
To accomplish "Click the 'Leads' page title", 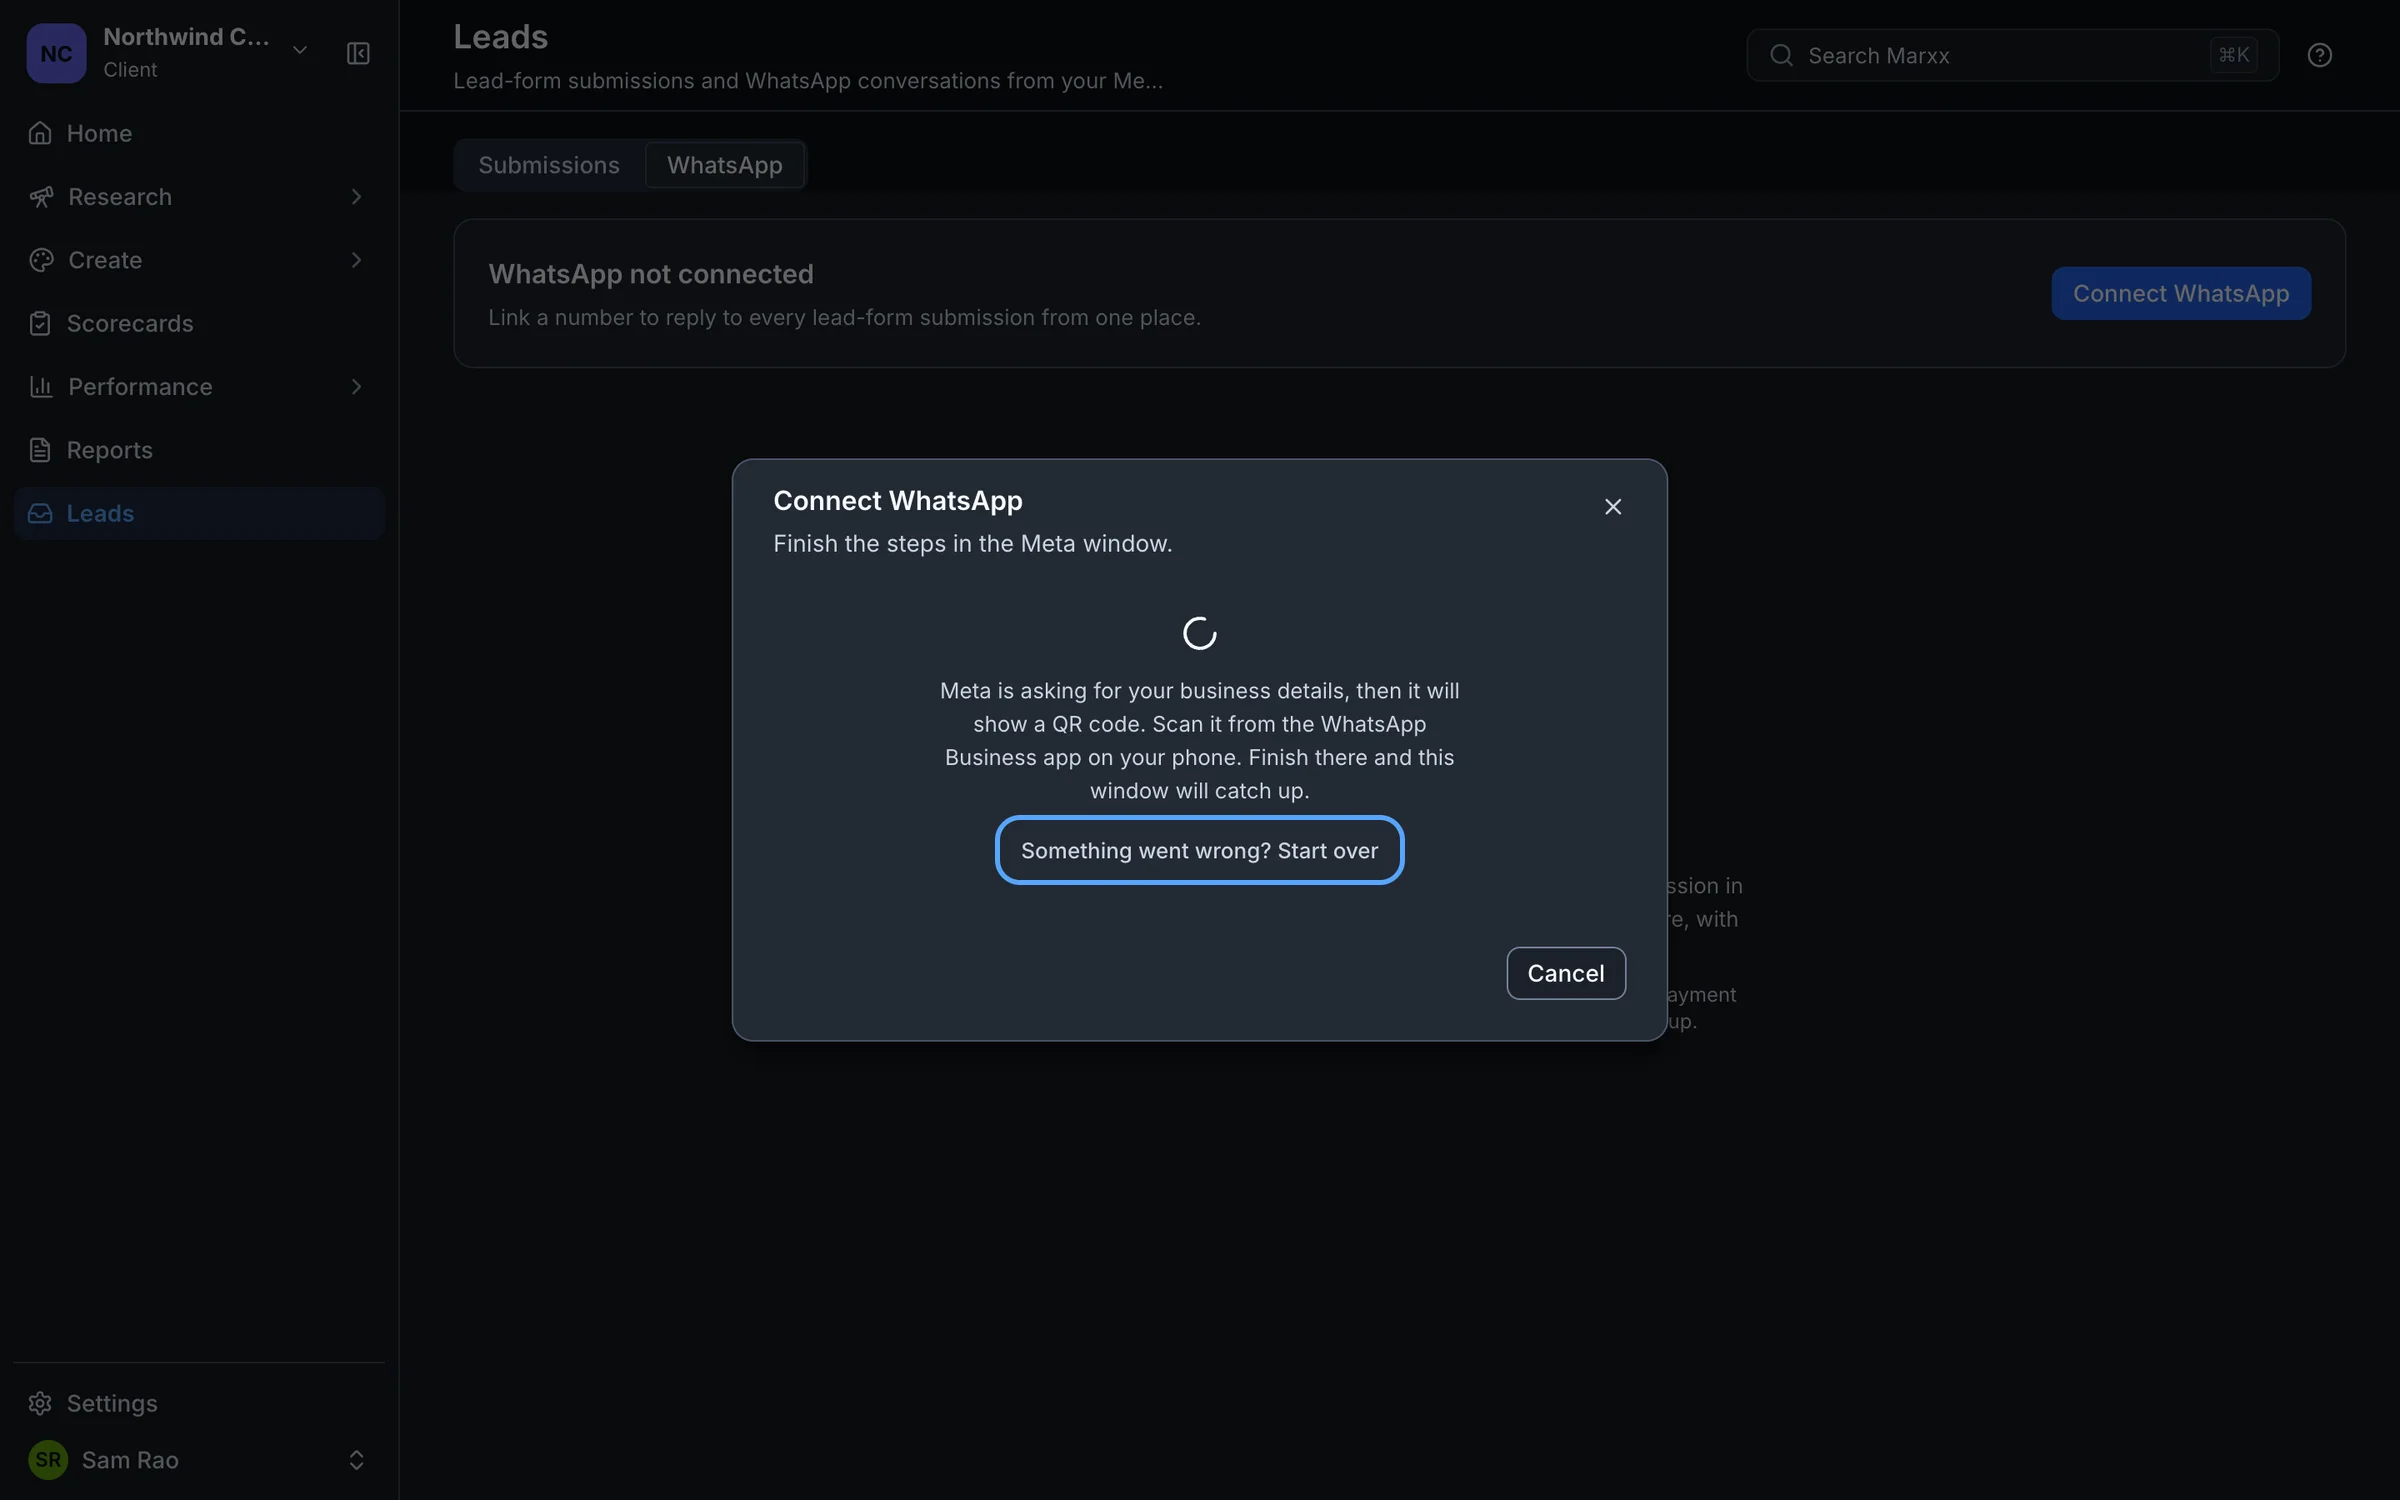I will (501, 37).
